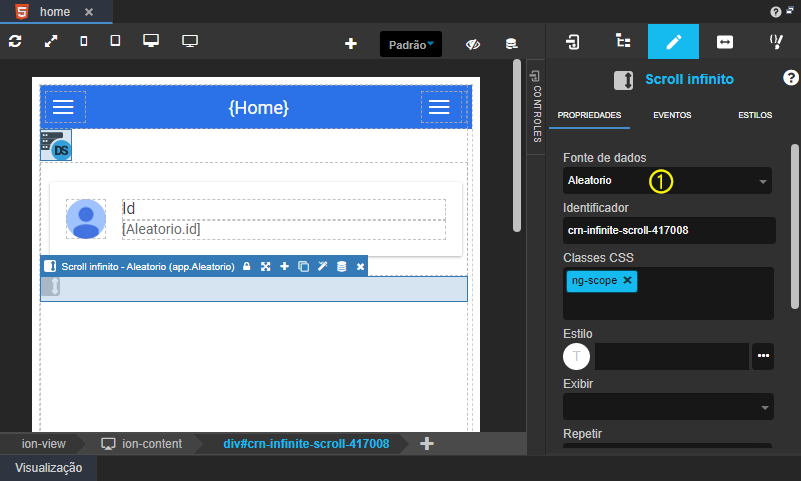This screenshot has width=801, height=481.
Task: Open data source icon on component bar
Action: tap(341, 267)
